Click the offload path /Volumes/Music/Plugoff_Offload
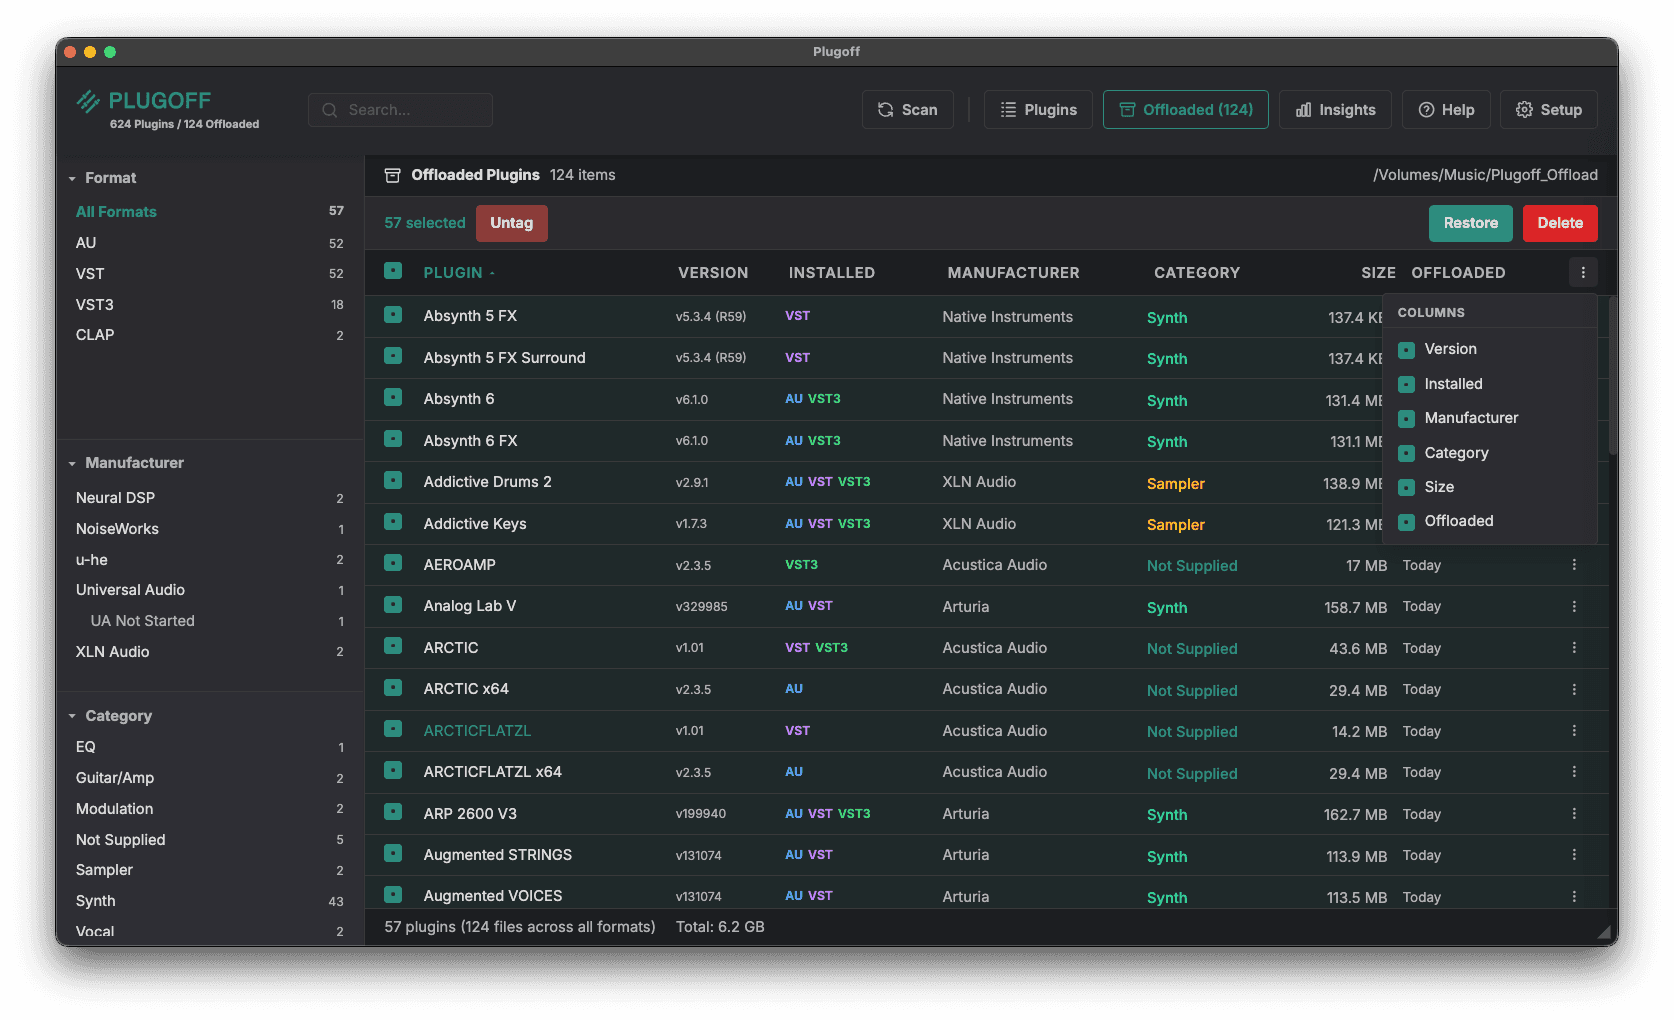This screenshot has height=1020, width=1674. pyautogui.click(x=1485, y=175)
